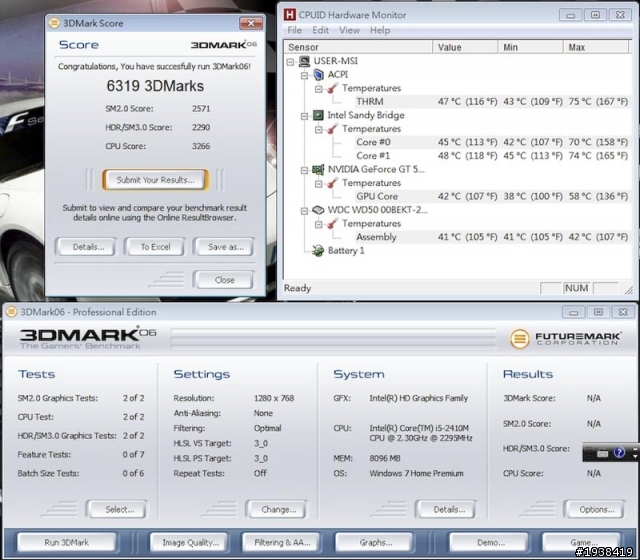The width and height of the screenshot is (640, 560).
Task: Click the Min column header
Action: coord(531,47)
